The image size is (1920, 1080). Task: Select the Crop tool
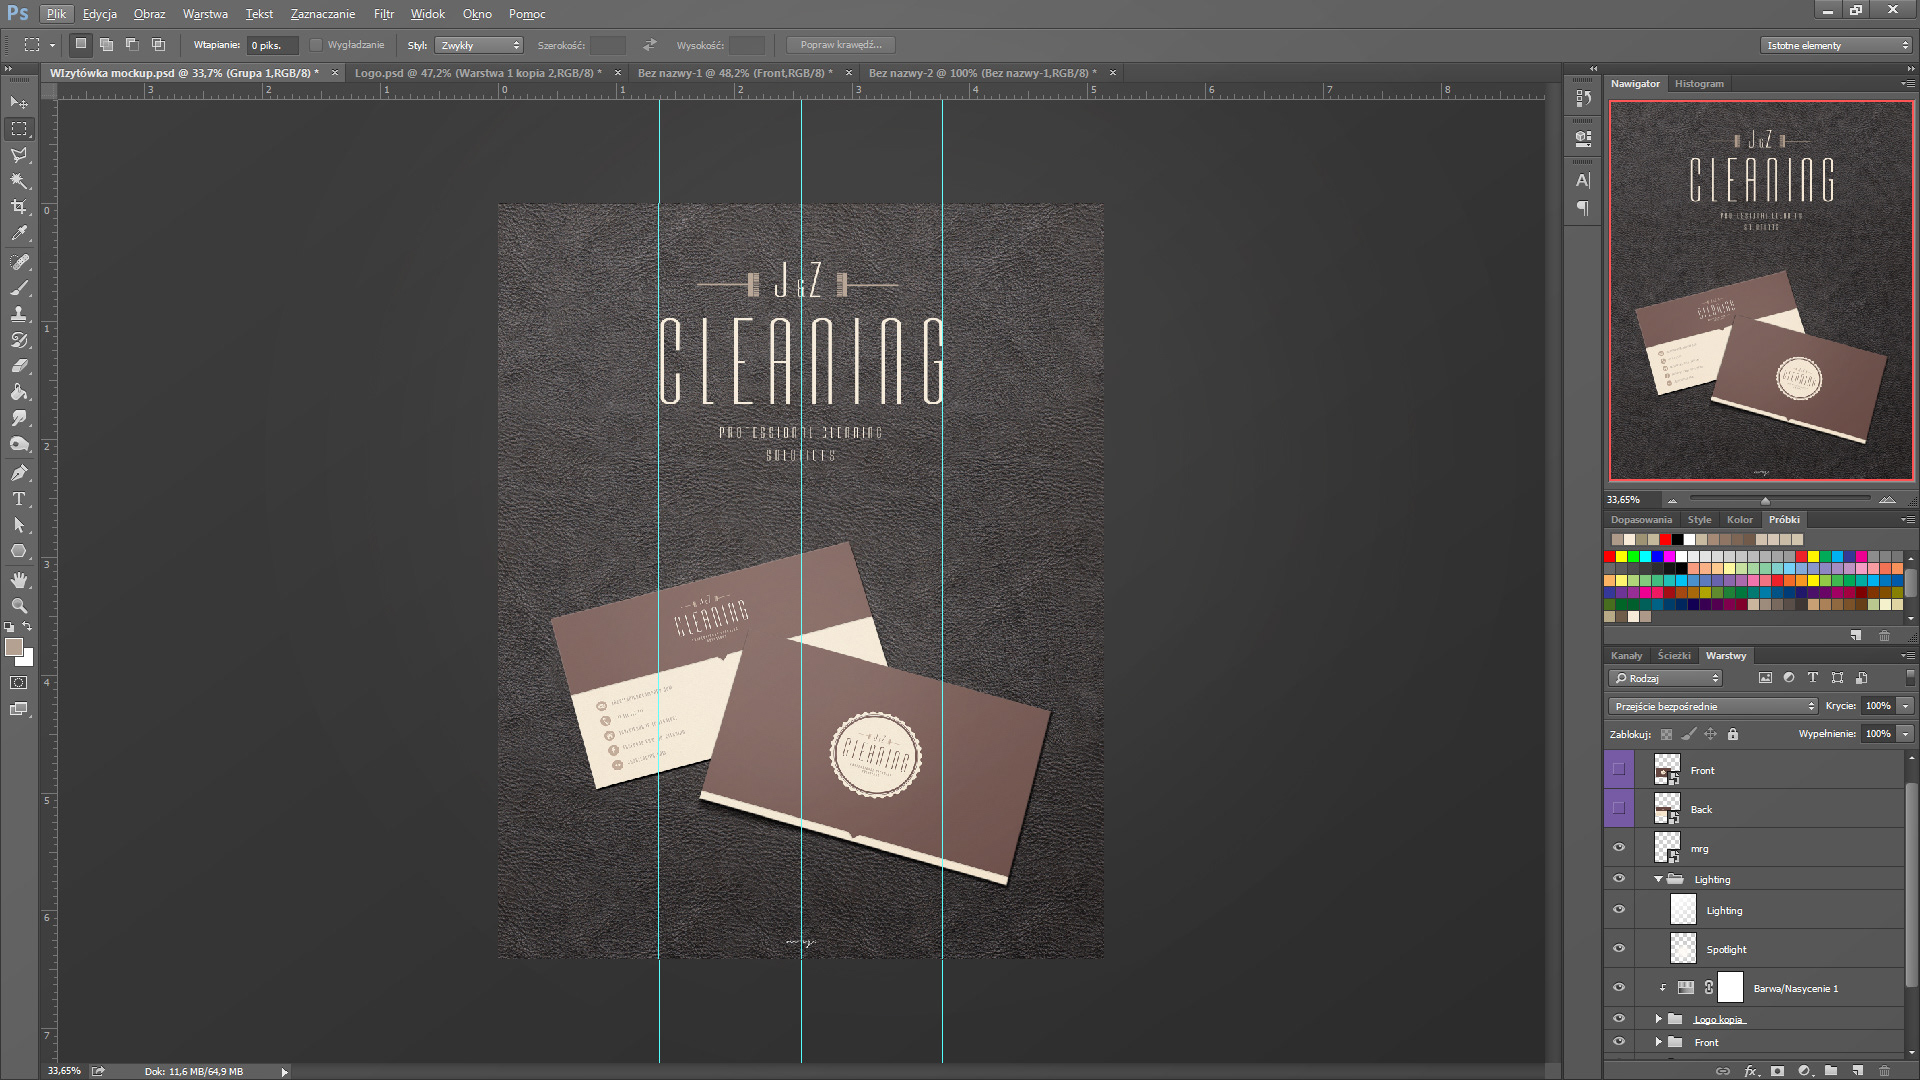[x=19, y=207]
